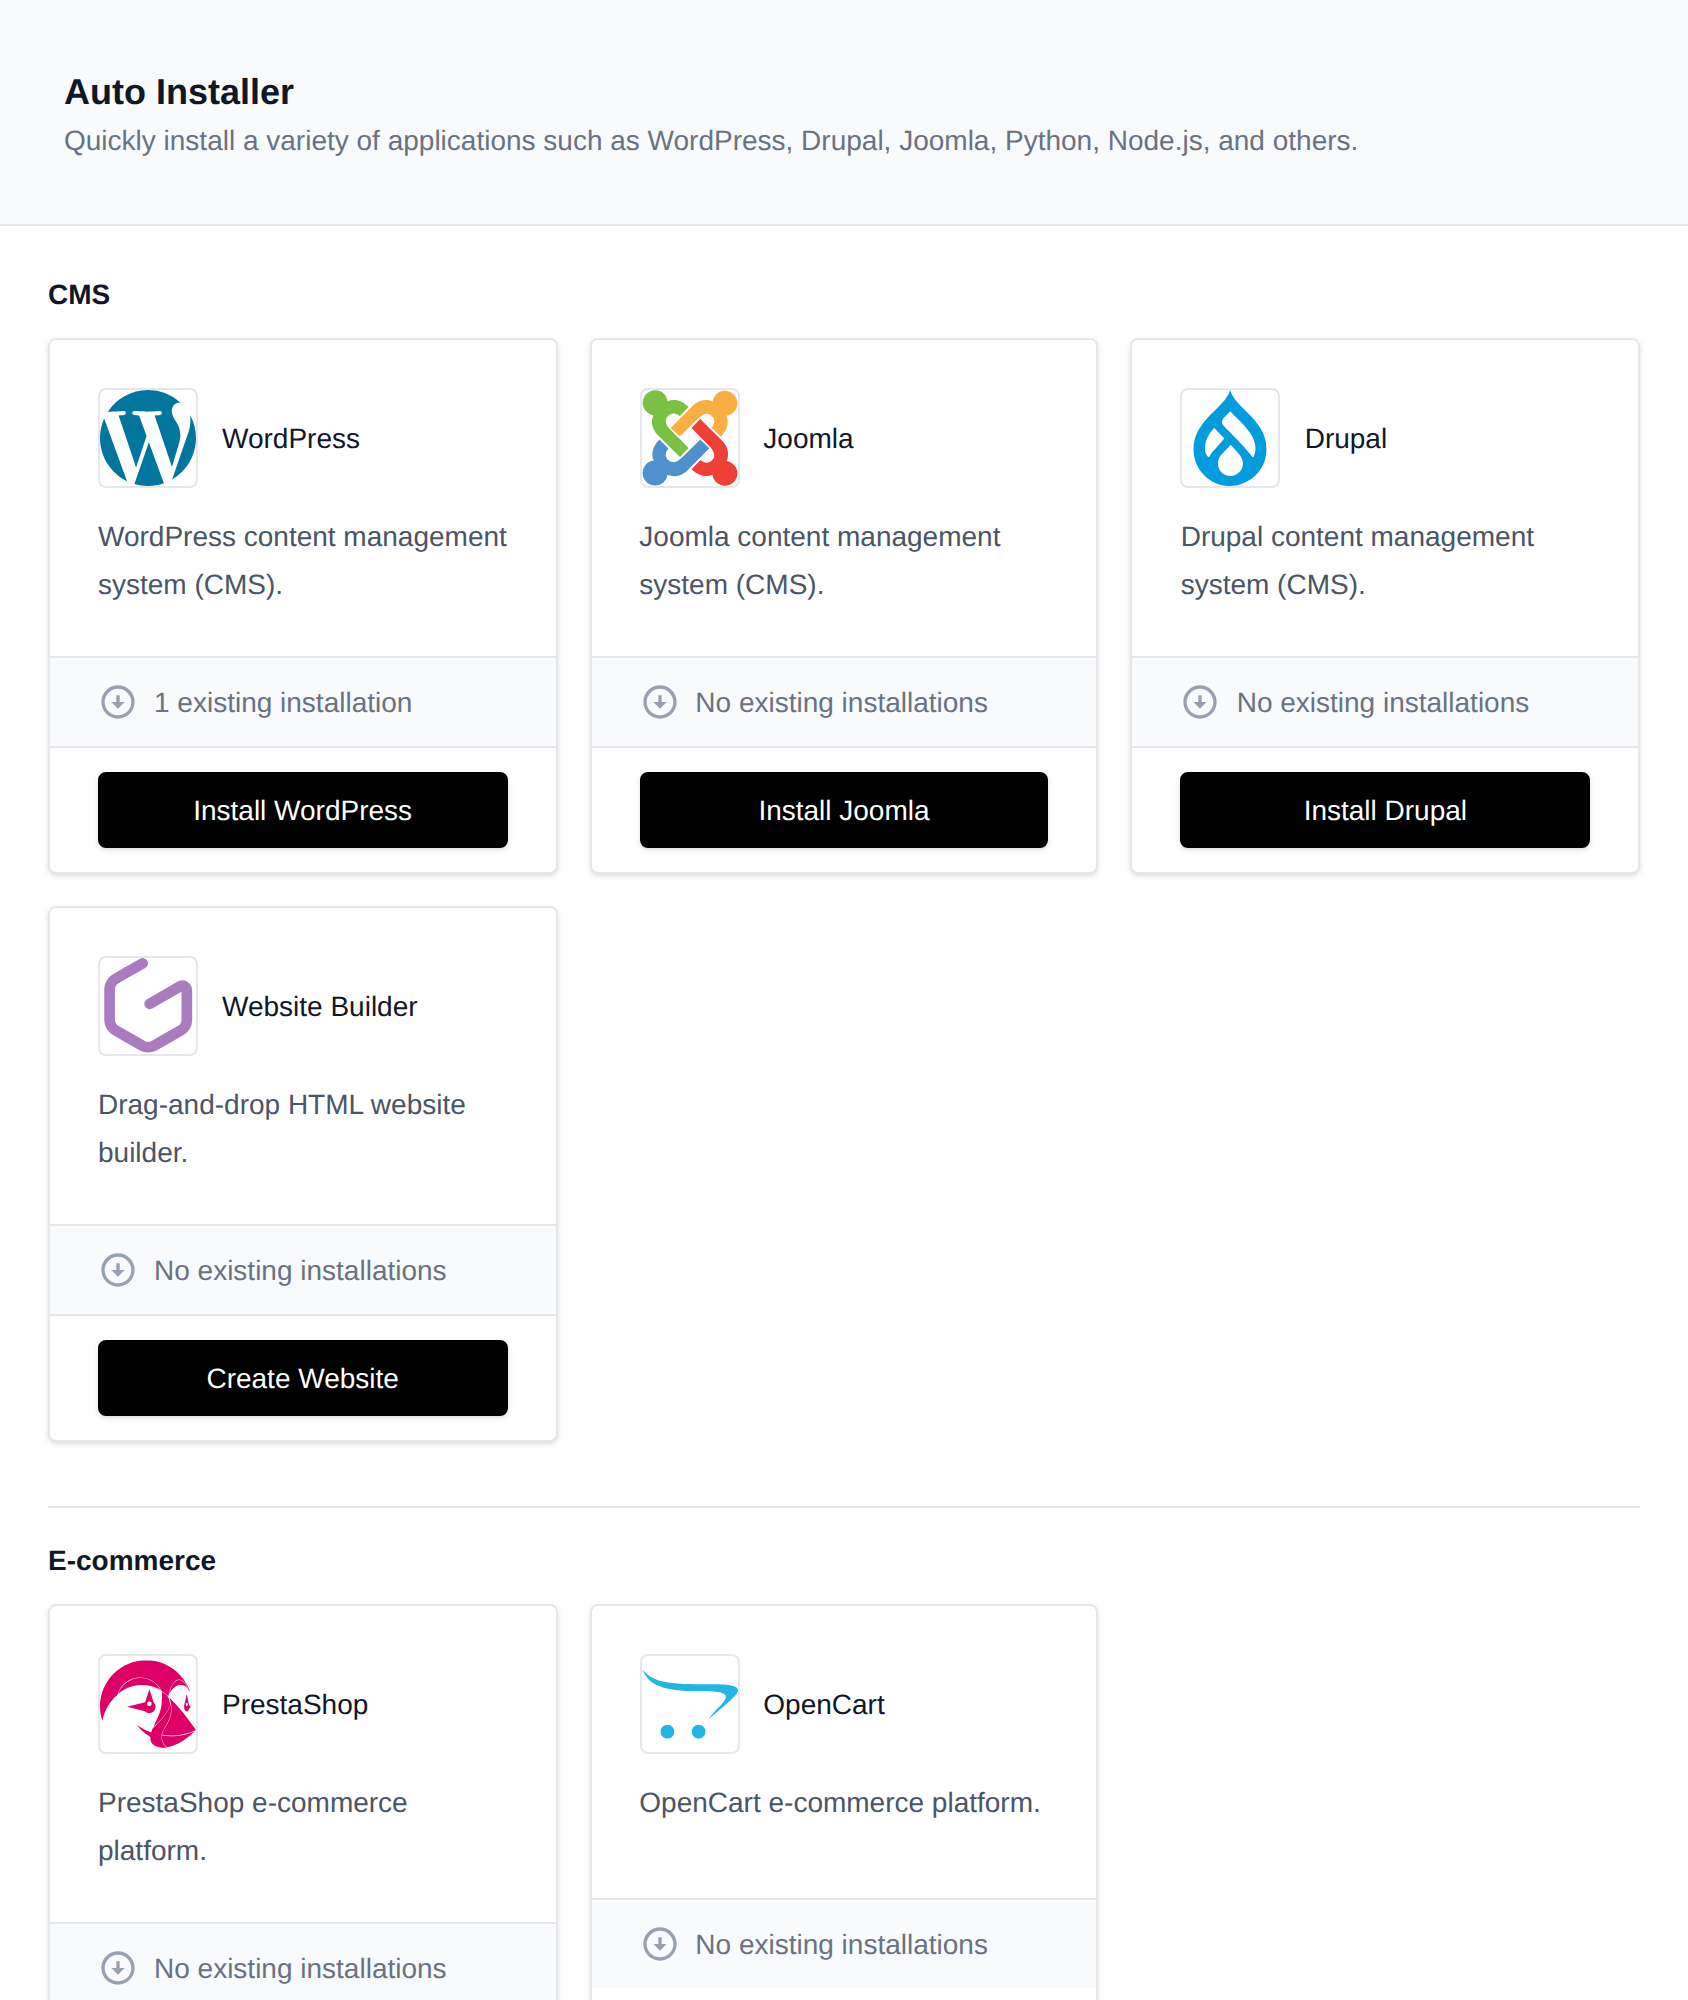Click the CMS section heading
Viewport: 1688px width, 2000px height.
(x=79, y=294)
